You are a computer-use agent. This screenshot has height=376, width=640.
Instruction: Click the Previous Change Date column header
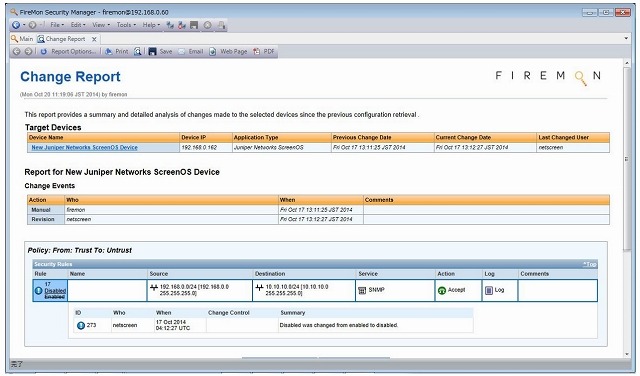(x=382, y=138)
